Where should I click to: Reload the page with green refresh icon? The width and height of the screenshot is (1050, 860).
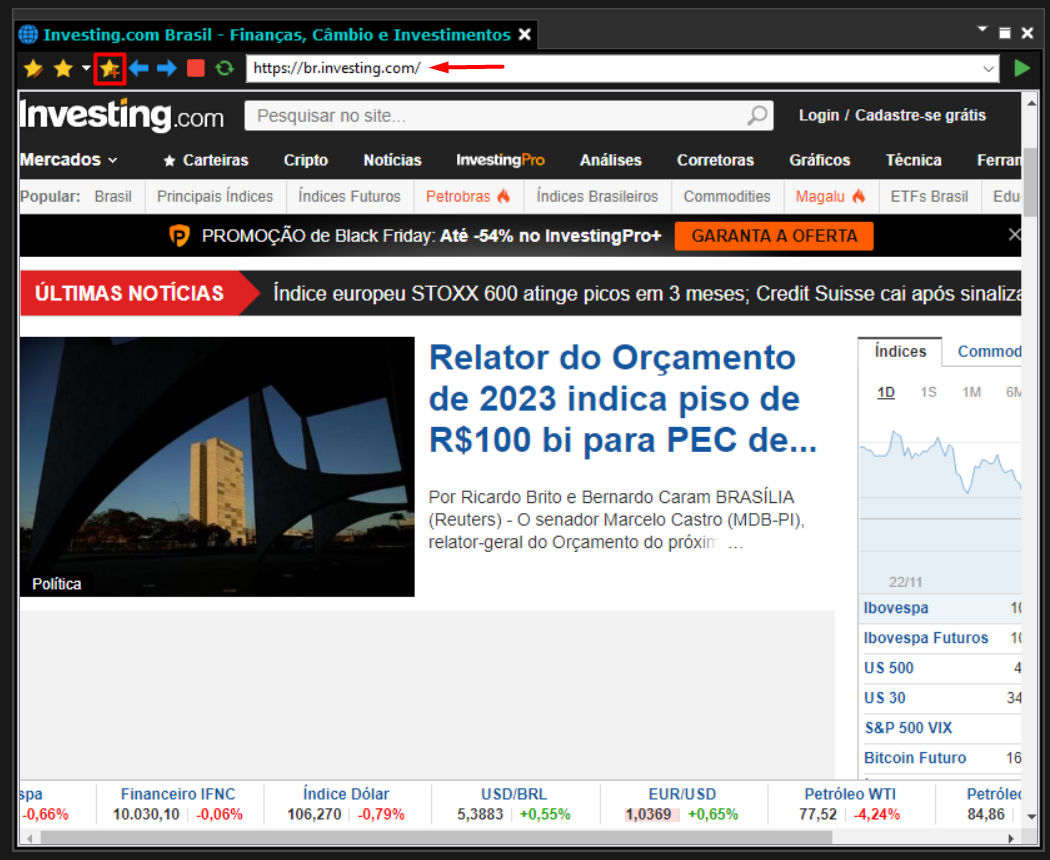coord(224,68)
